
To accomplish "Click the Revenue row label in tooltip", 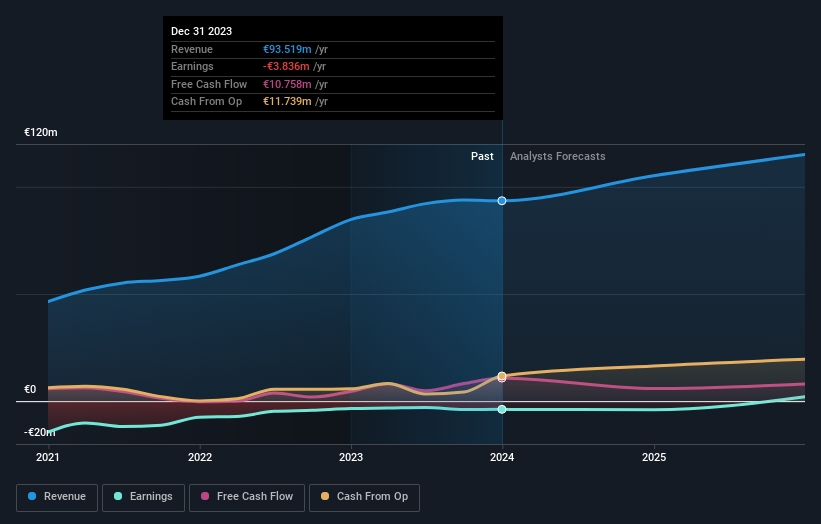I will 192,49.
